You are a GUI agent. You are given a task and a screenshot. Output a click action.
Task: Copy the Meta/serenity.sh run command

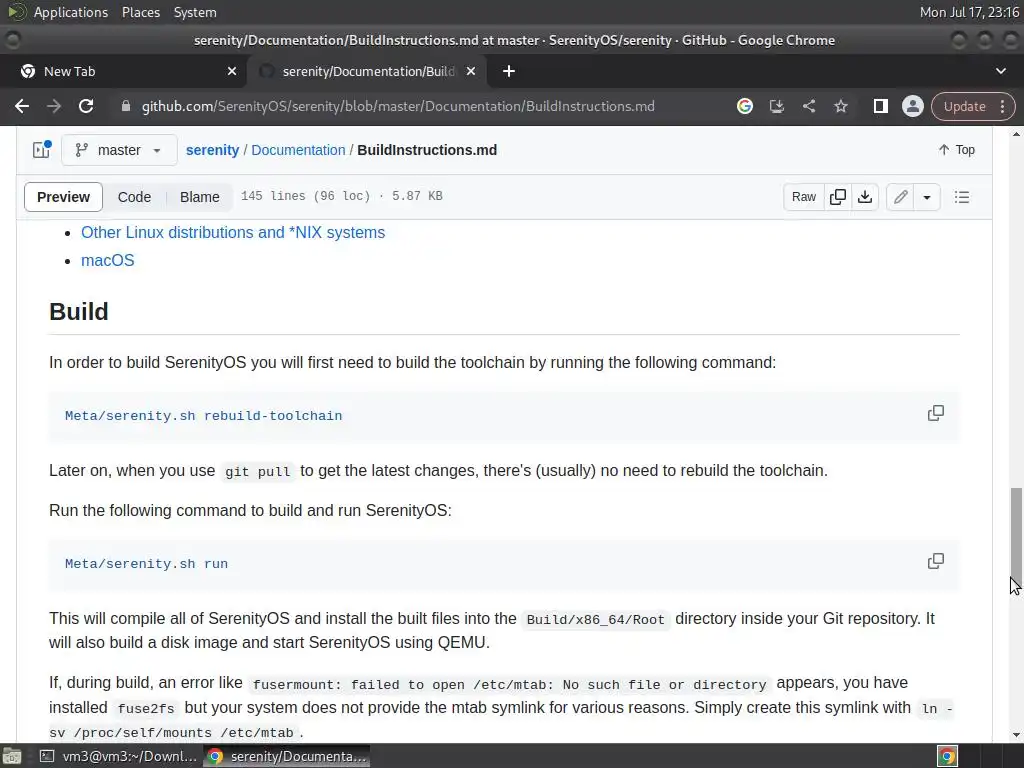tap(936, 561)
